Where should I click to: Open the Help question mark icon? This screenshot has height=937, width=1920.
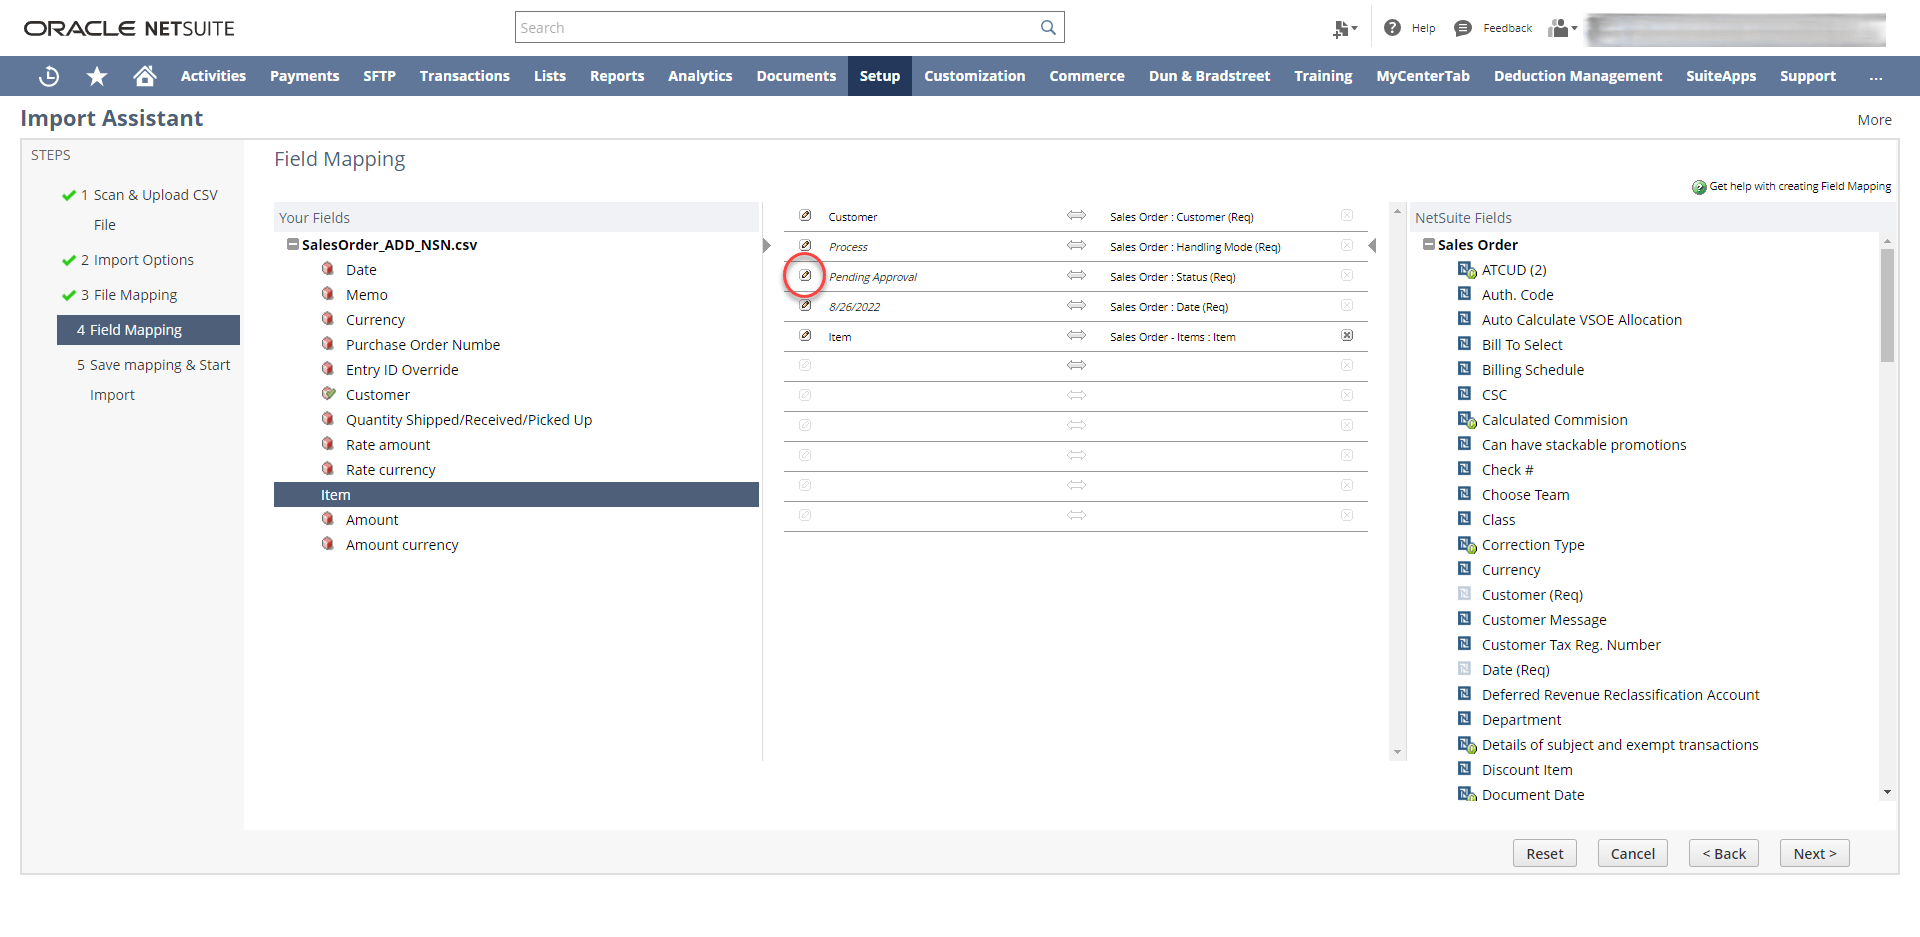click(1392, 28)
